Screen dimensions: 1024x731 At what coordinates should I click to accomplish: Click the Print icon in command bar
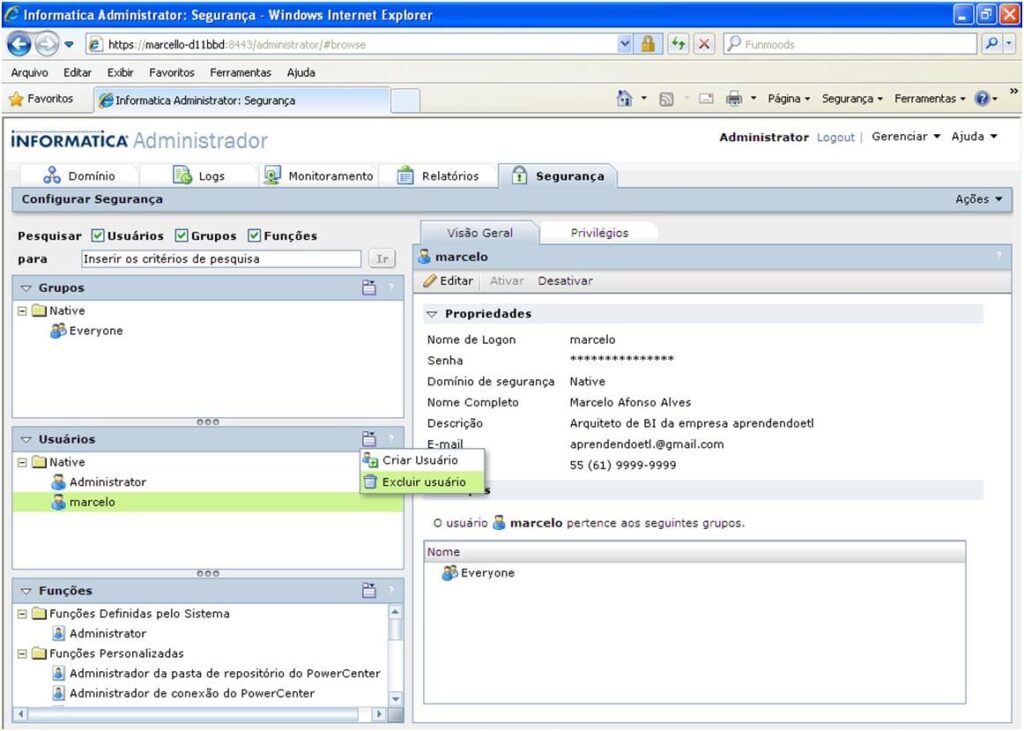point(734,99)
